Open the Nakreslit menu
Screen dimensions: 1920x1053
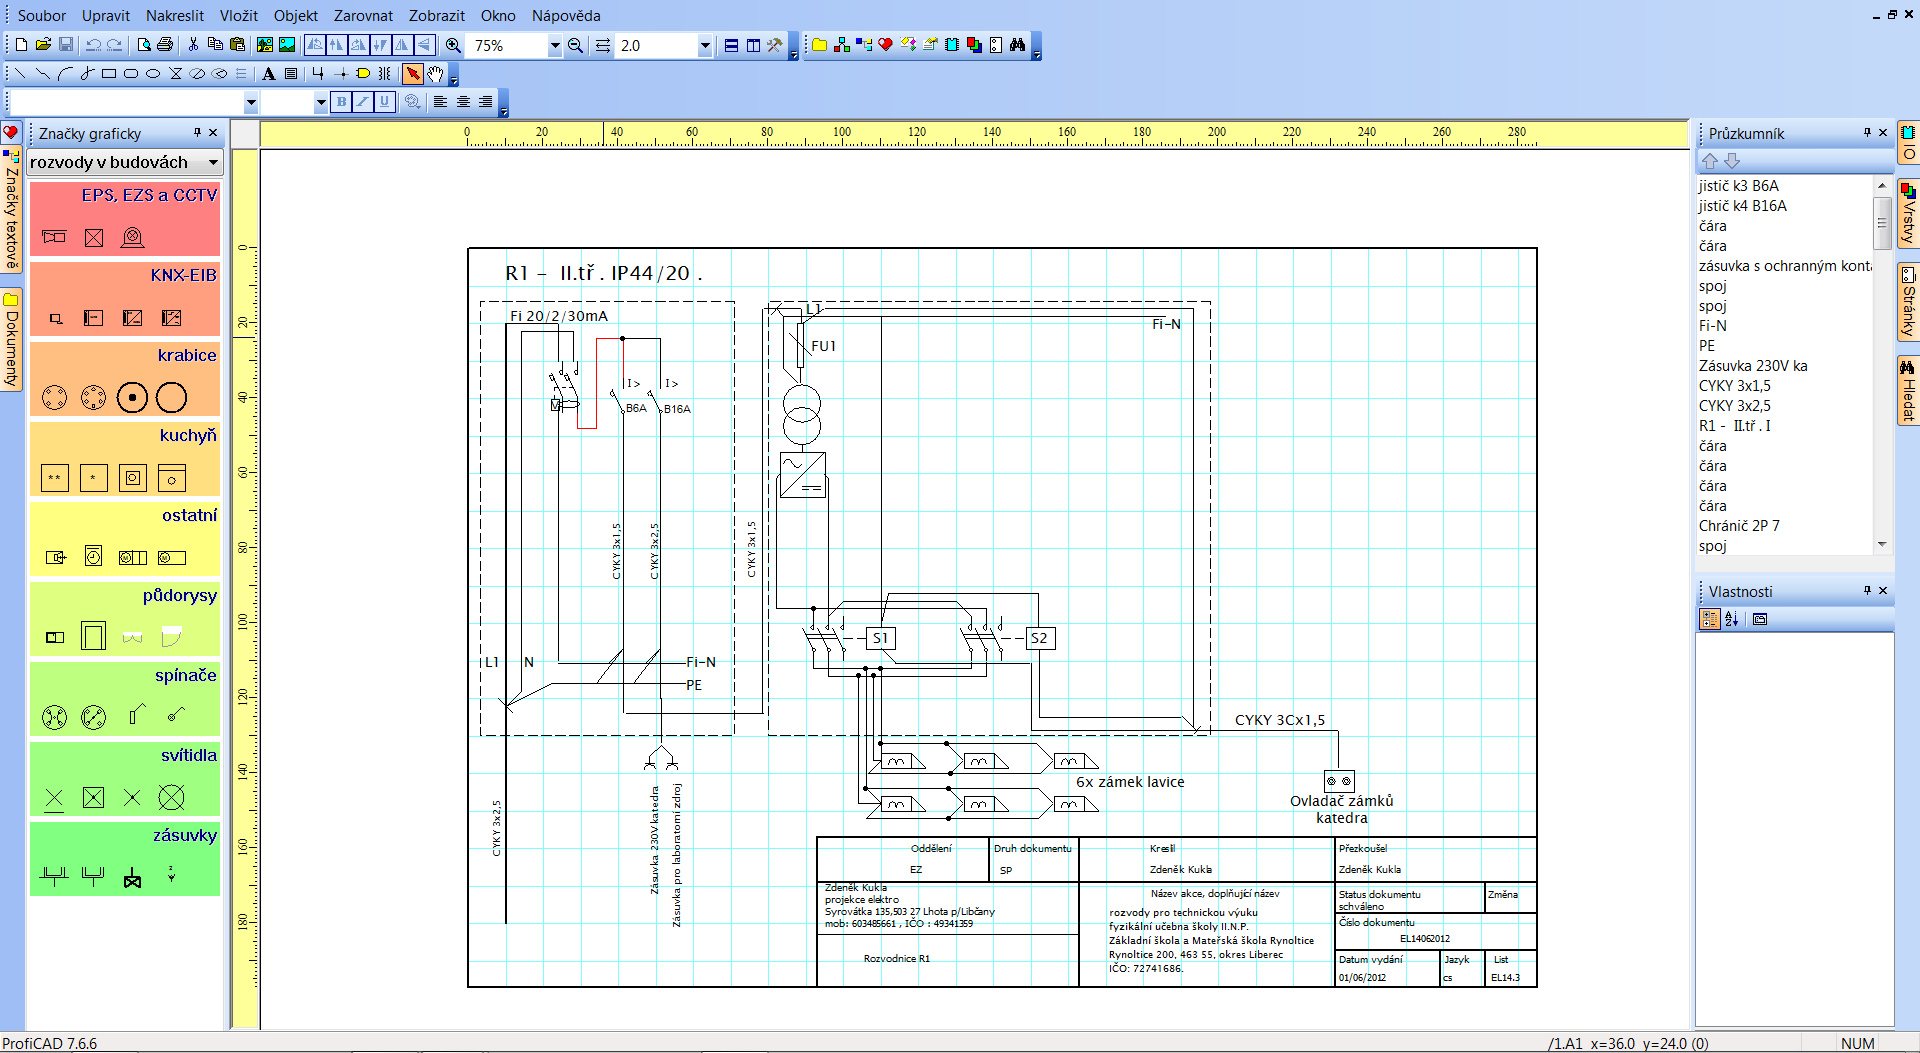[175, 16]
